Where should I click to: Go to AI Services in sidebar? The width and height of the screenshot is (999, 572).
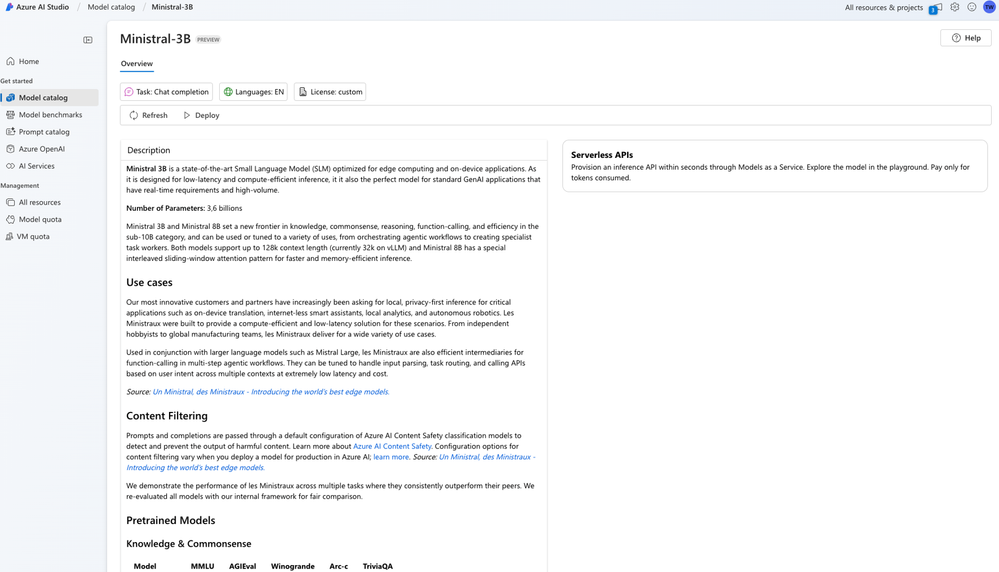36,166
